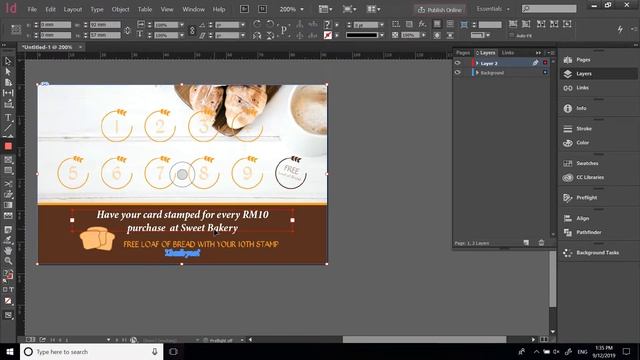
Task: Toggle formatting affects container or text
Action: 8,289
